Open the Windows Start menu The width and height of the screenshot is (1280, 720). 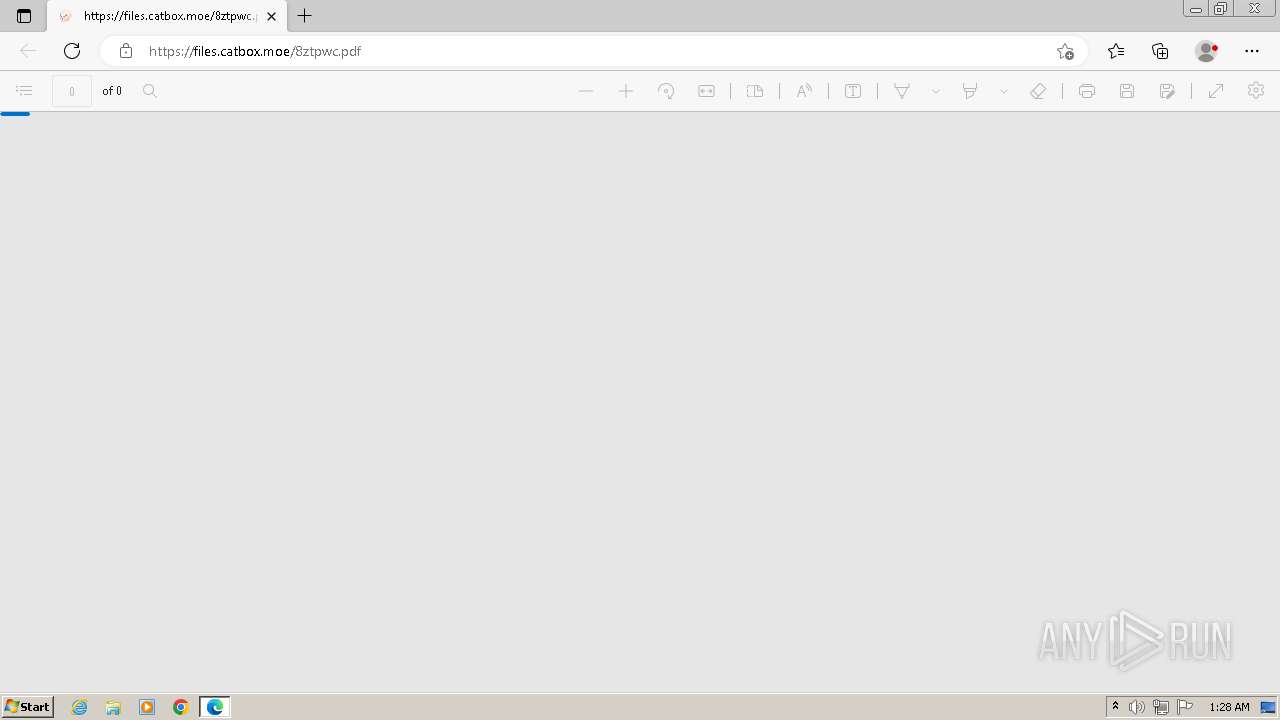pos(28,707)
